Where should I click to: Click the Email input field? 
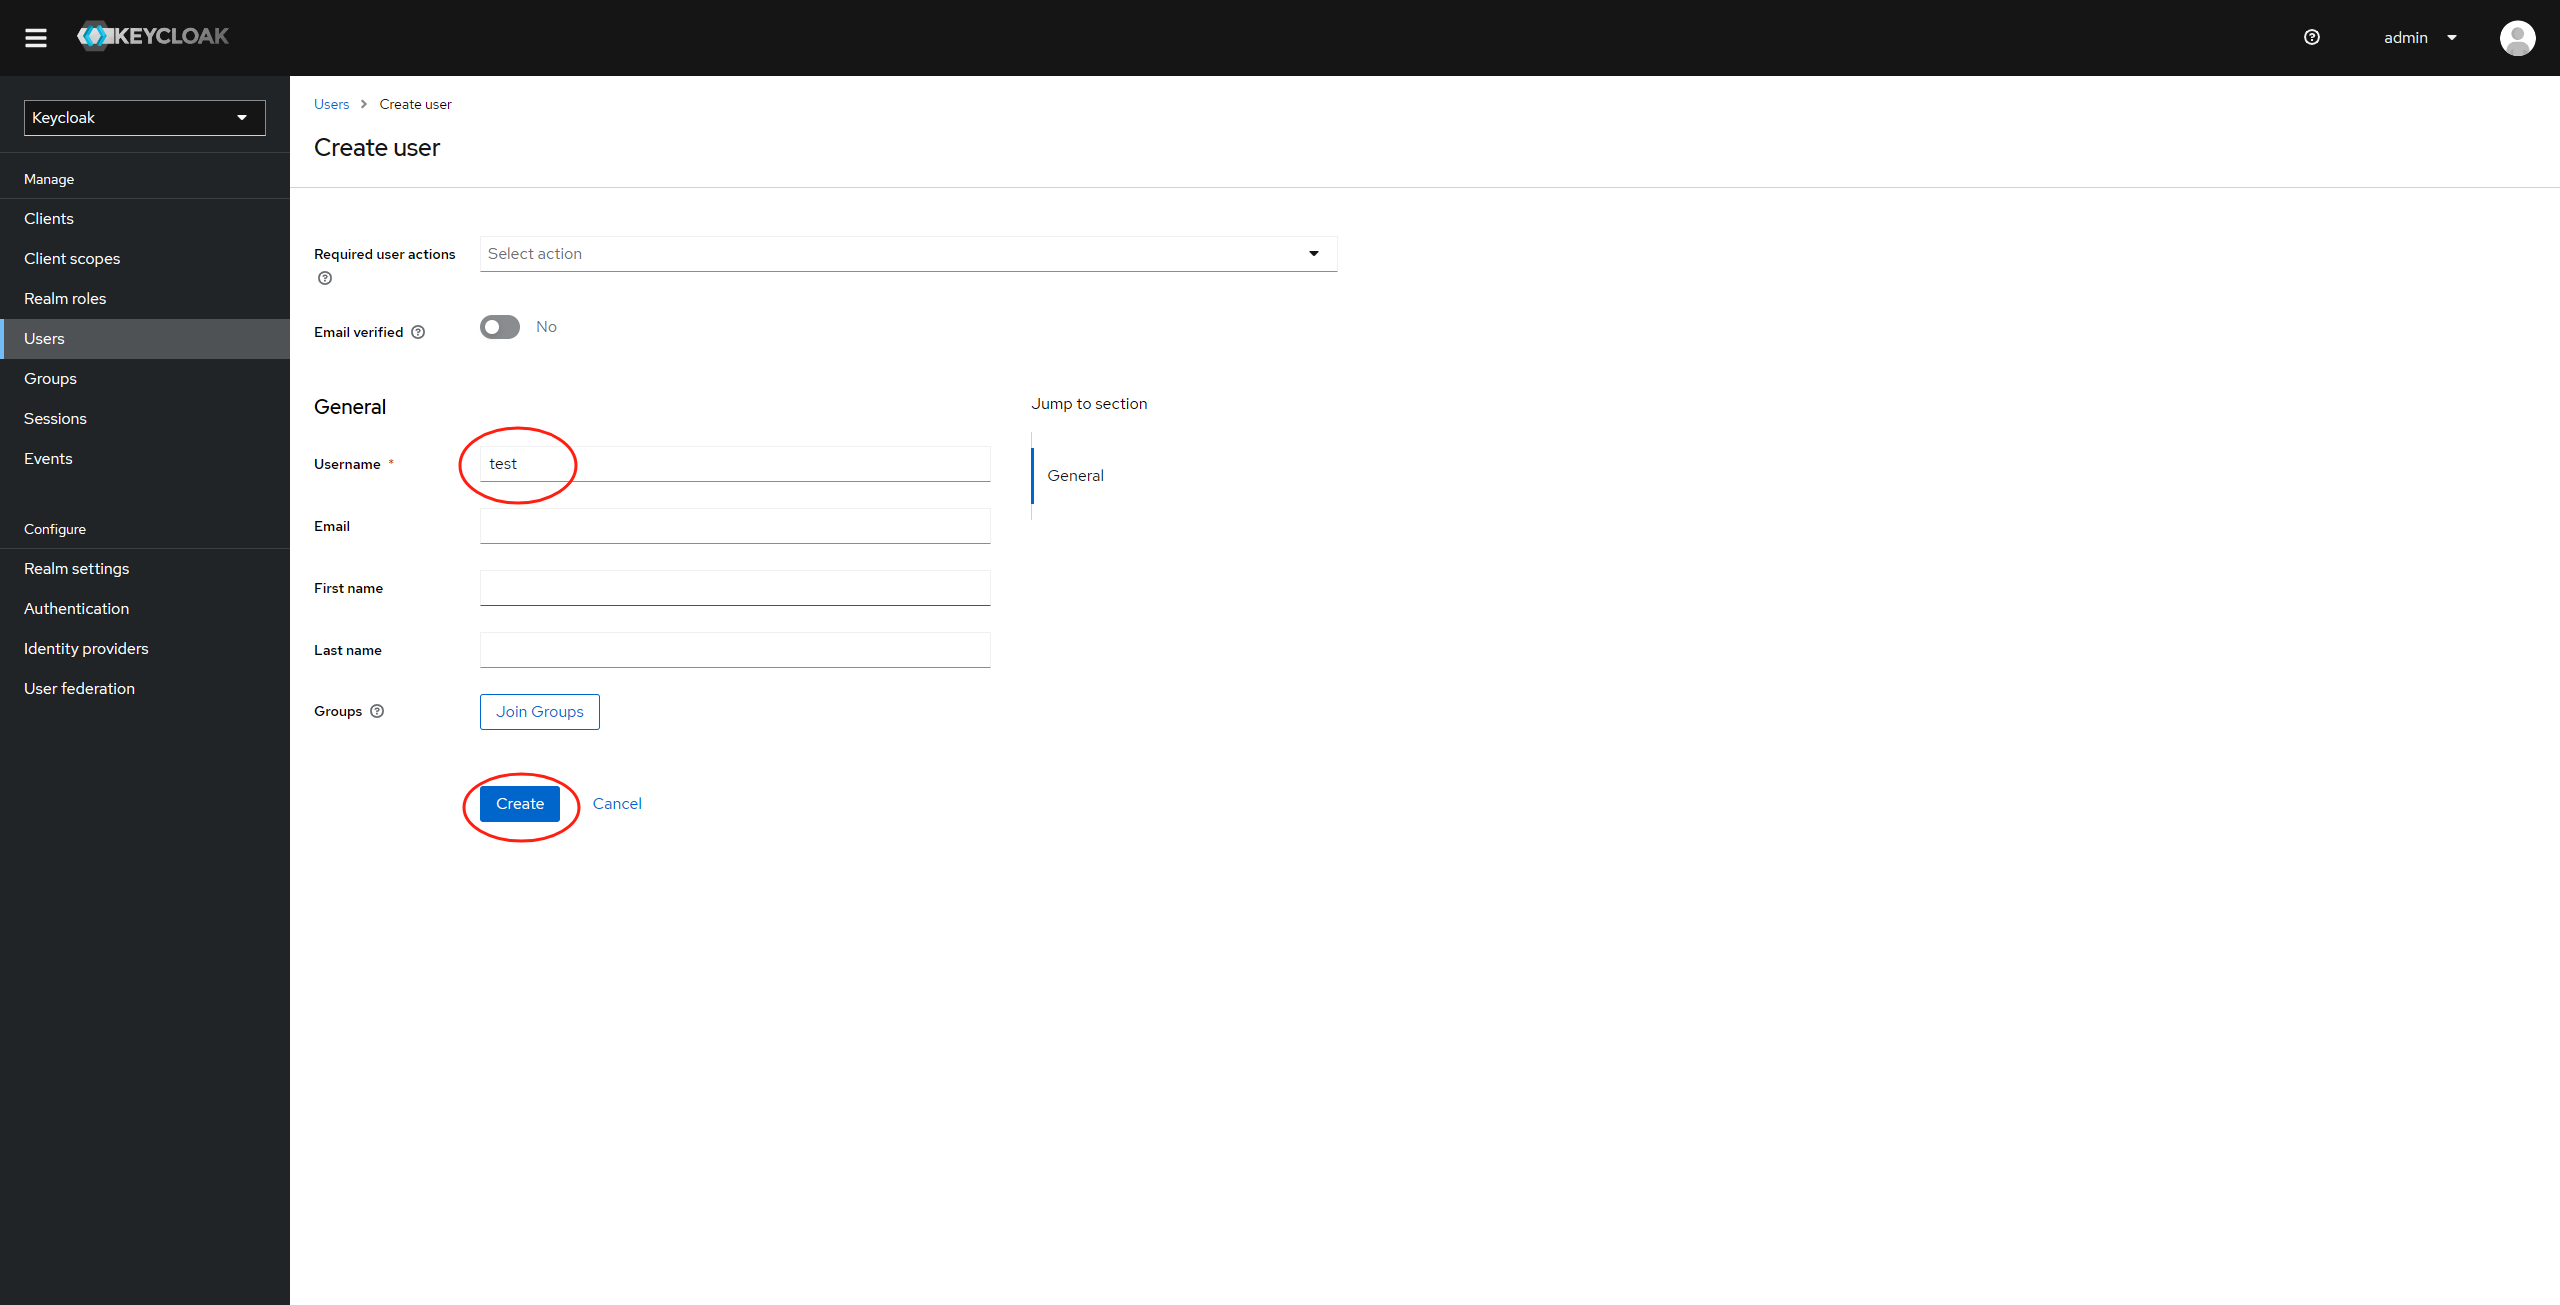734,526
